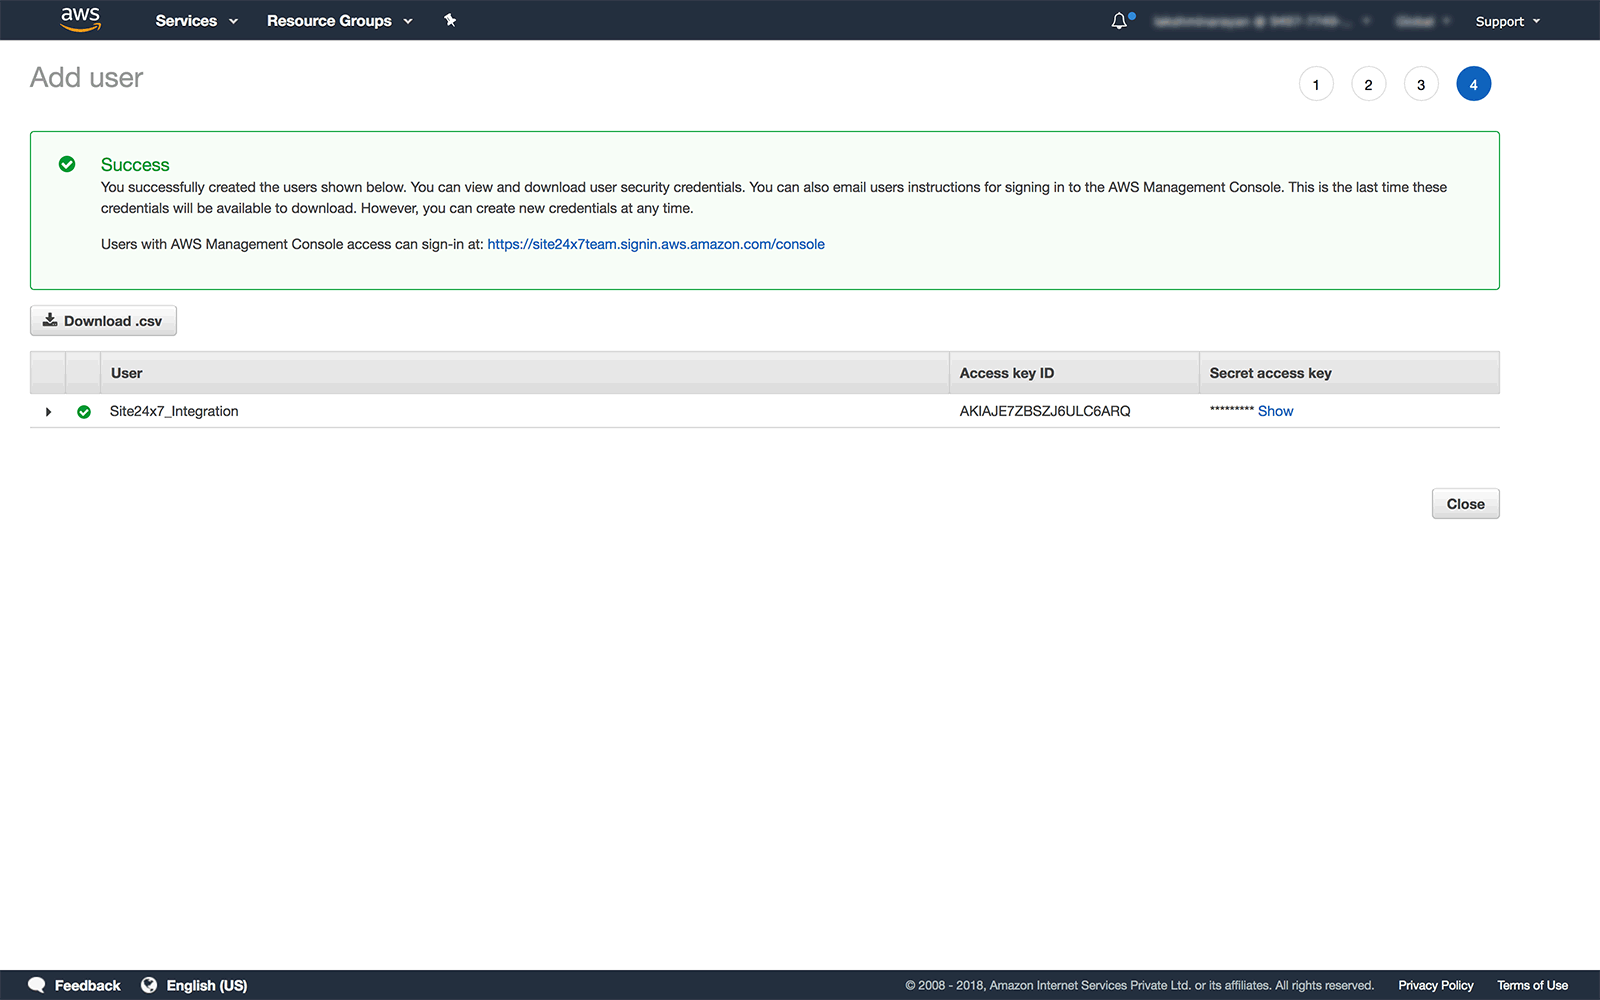
Task: Go to step 1 of Add user
Action: point(1316,84)
